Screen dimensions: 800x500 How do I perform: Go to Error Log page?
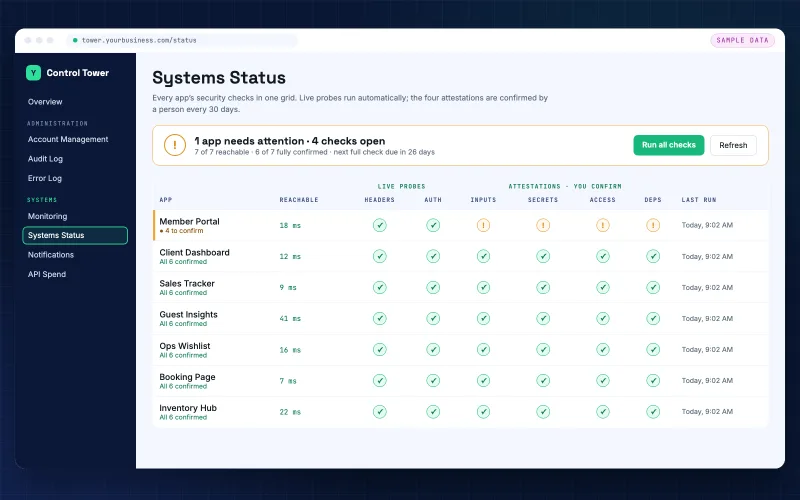(x=44, y=178)
